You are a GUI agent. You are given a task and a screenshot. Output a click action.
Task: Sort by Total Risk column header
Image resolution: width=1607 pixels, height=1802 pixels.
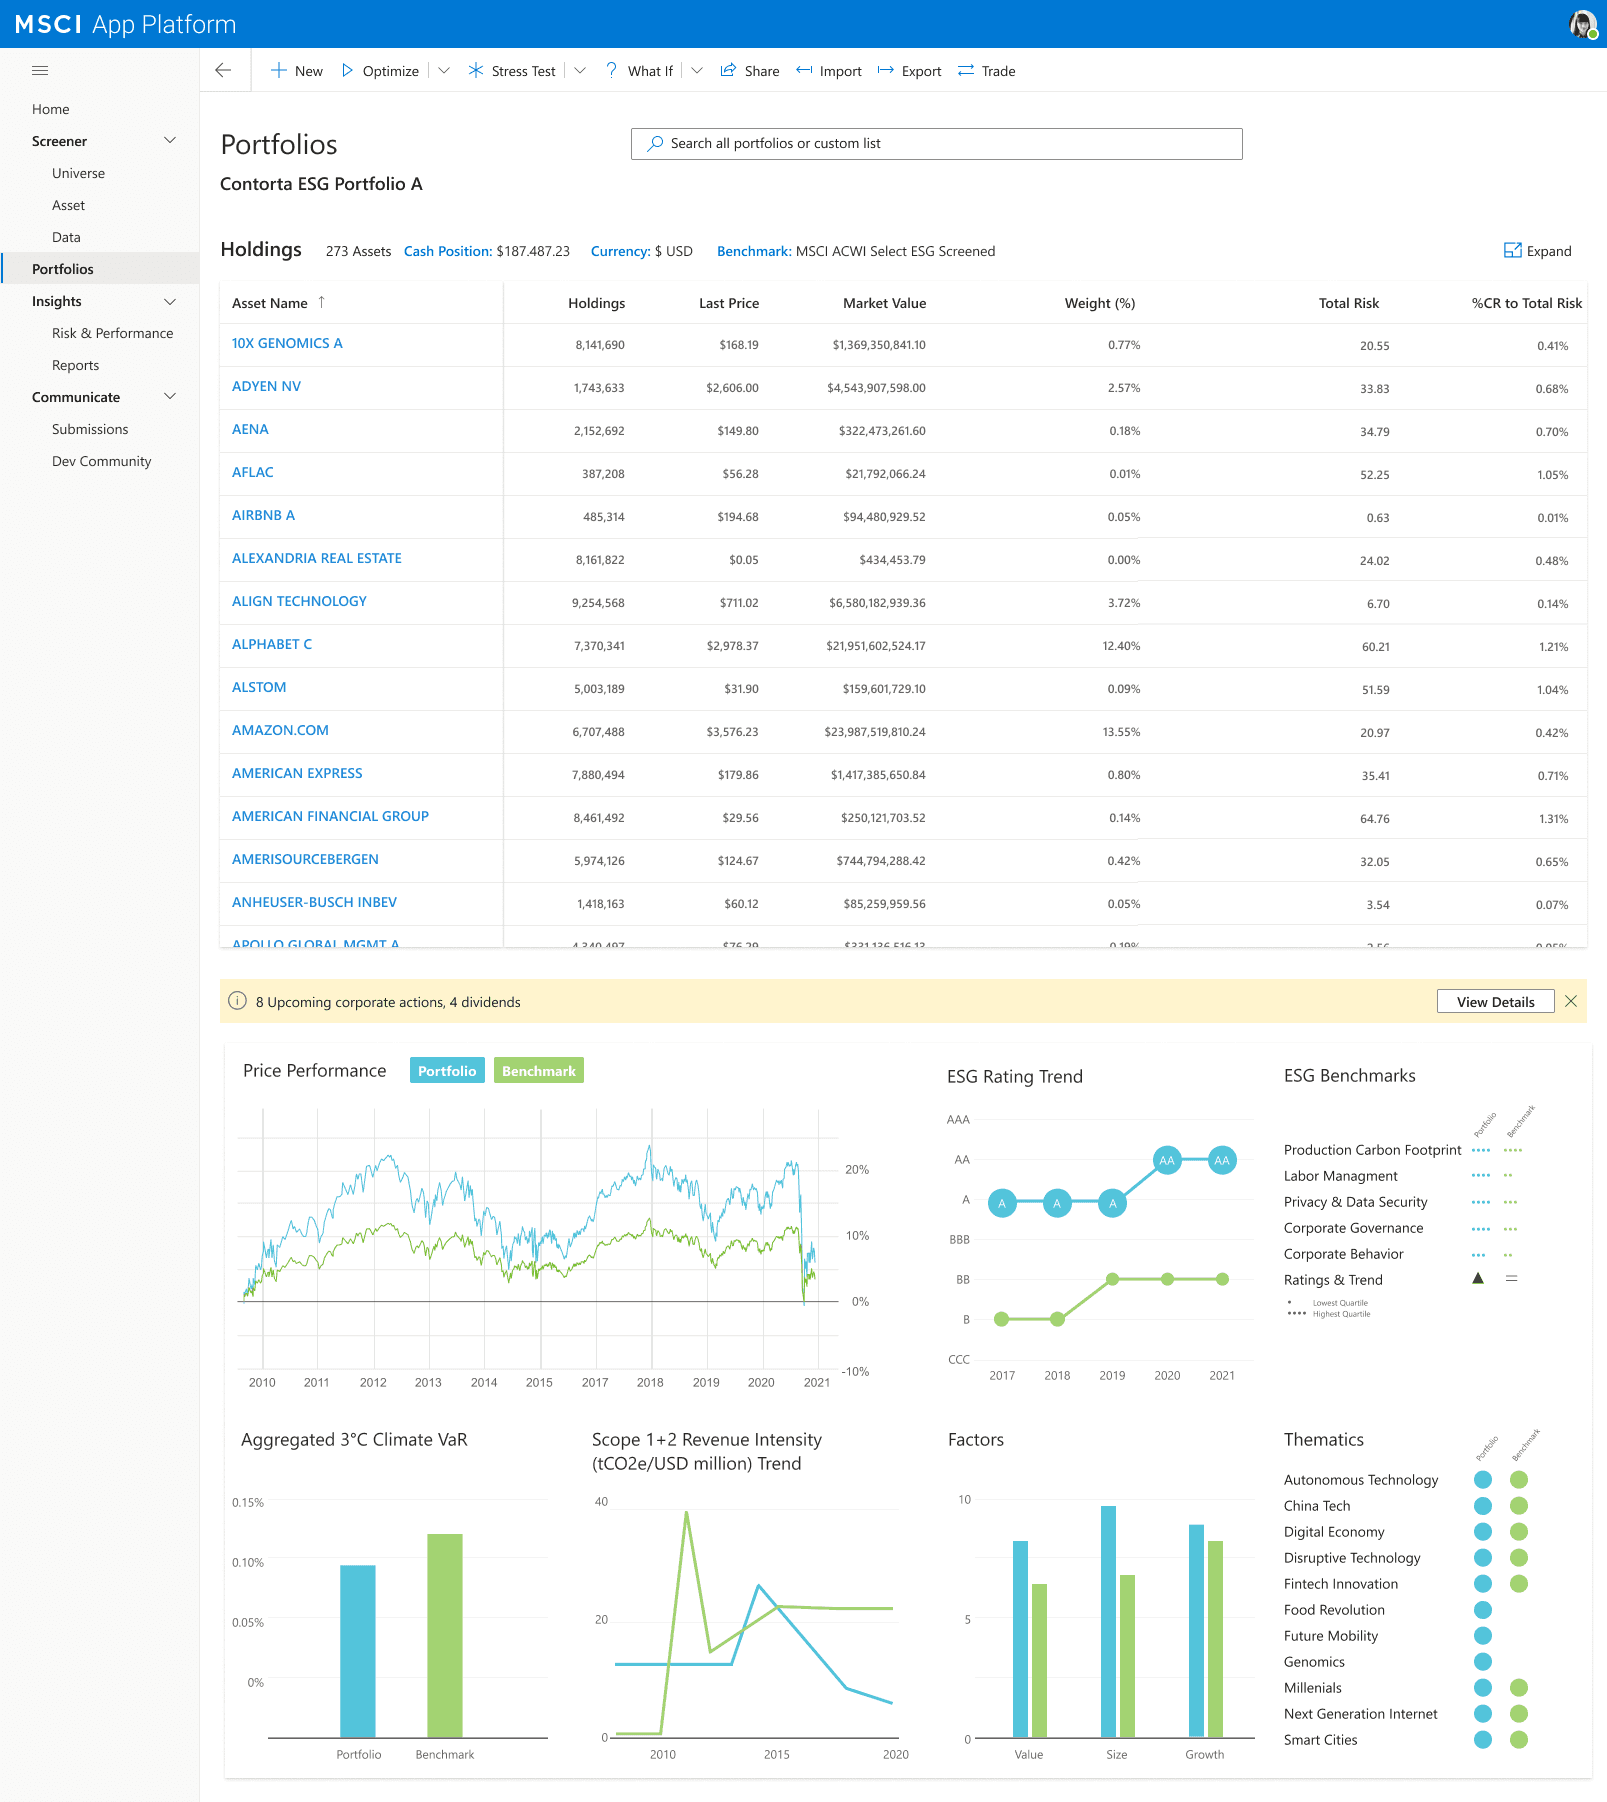click(x=1348, y=303)
